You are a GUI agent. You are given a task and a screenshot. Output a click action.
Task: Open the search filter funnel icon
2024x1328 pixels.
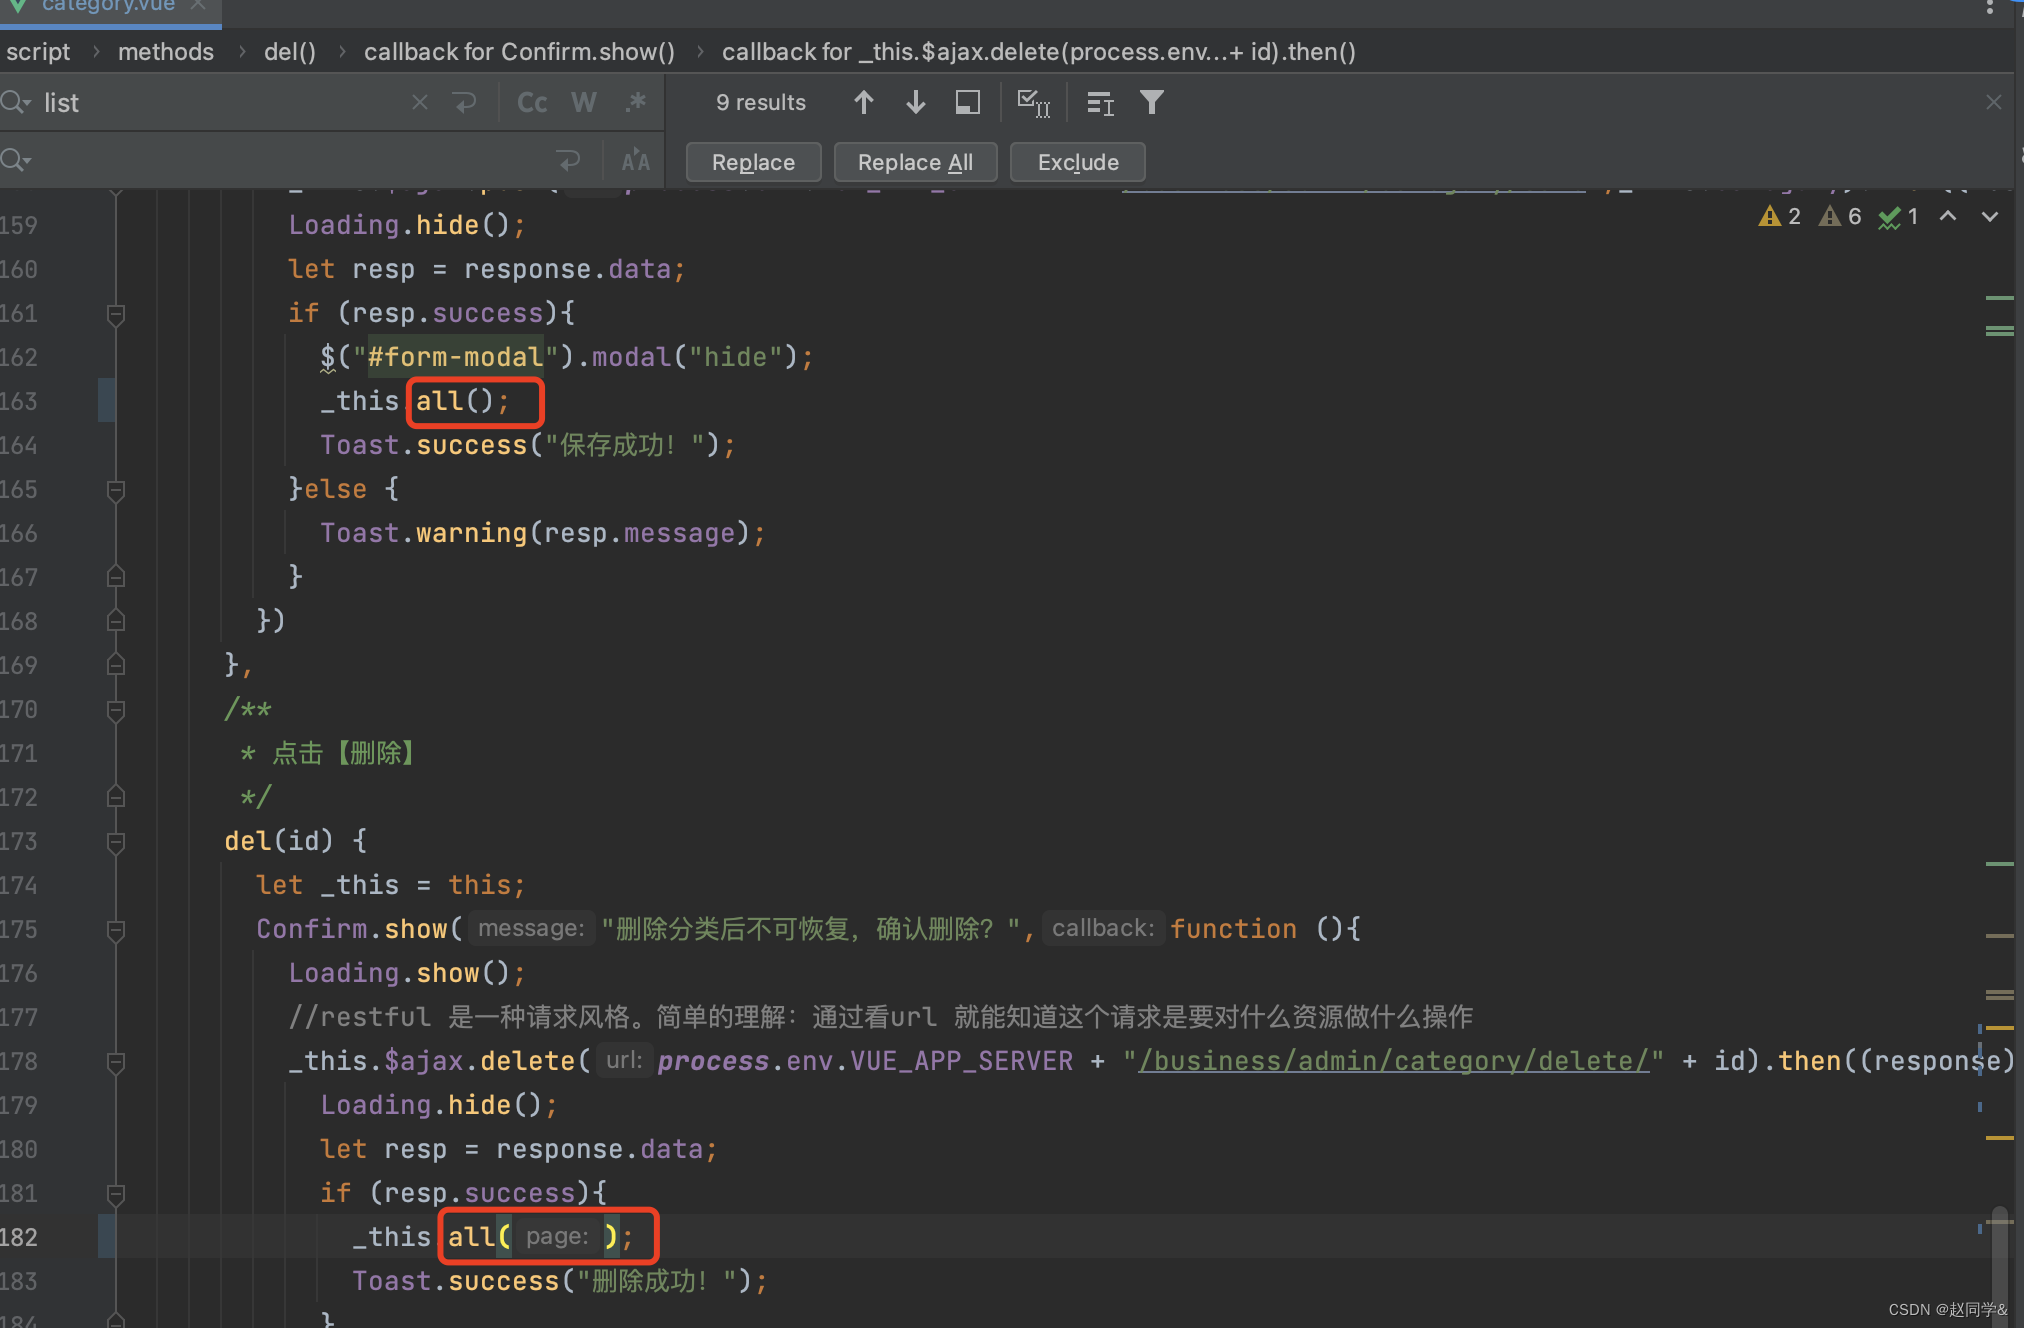tap(1151, 102)
